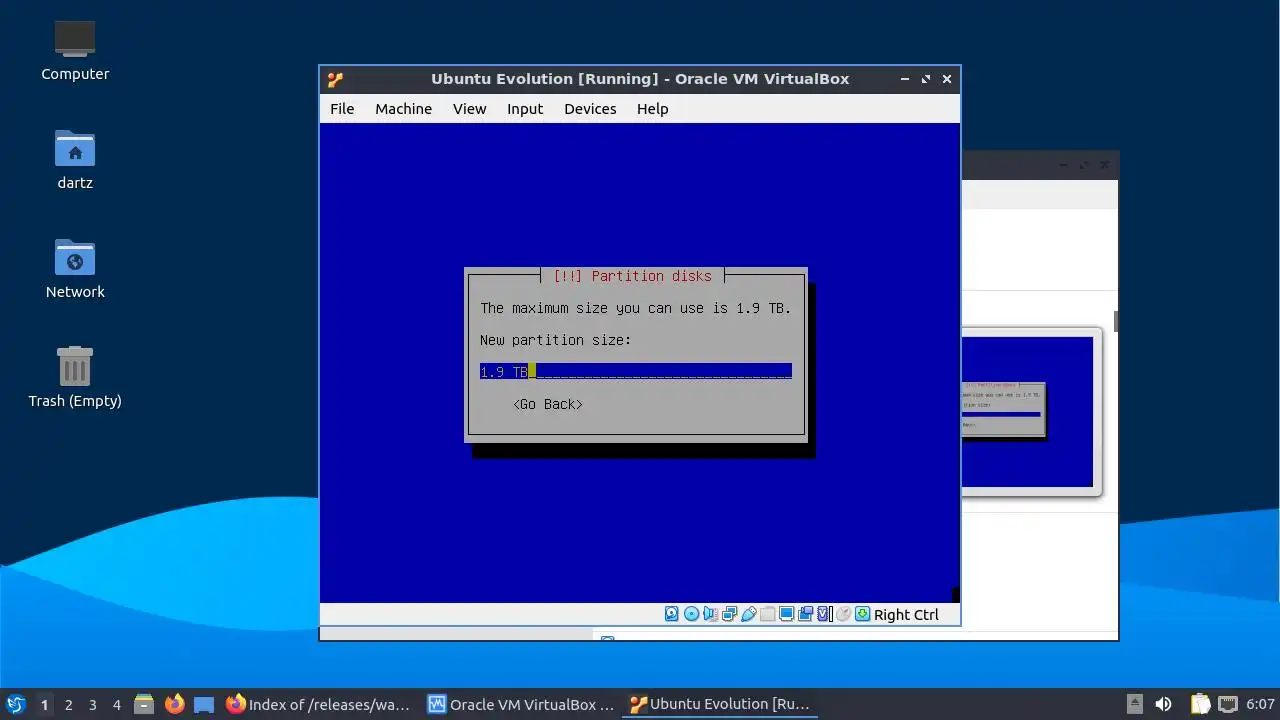Switch to workspace 4
The height and width of the screenshot is (720, 1280).
click(x=116, y=705)
